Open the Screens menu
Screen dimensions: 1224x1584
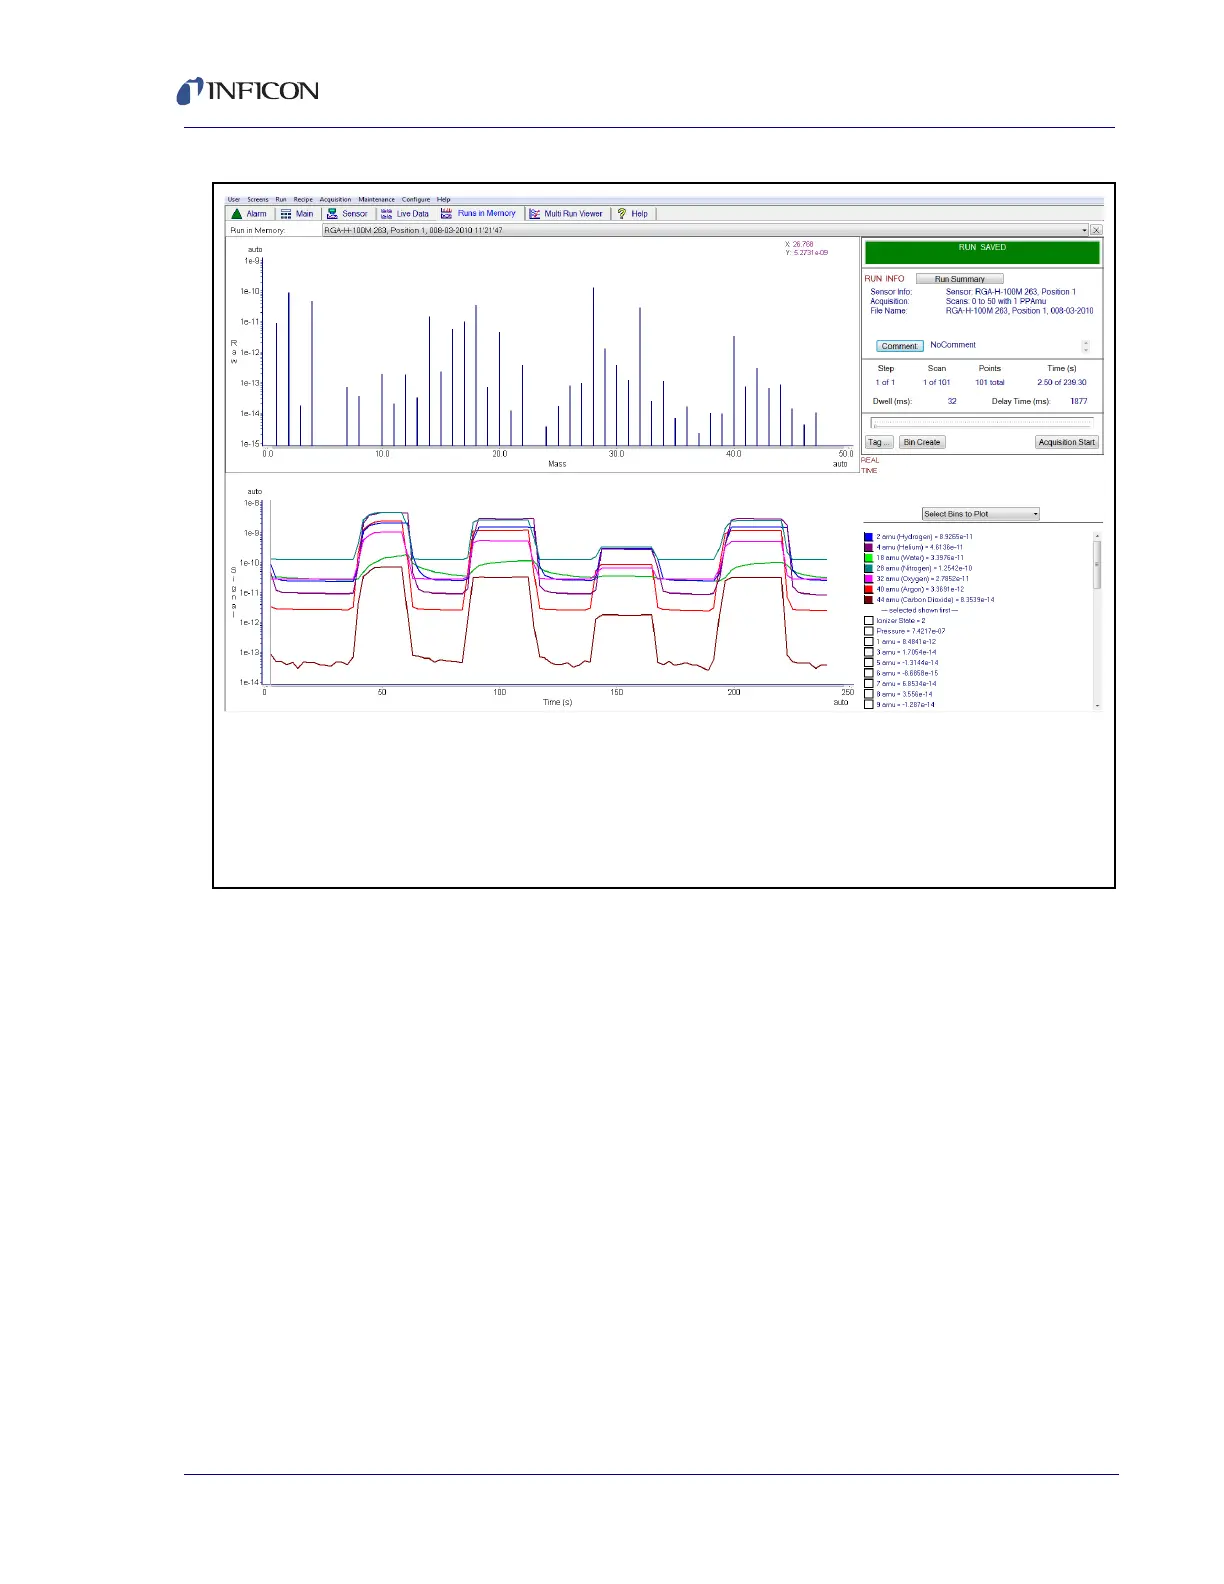tap(258, 199)
